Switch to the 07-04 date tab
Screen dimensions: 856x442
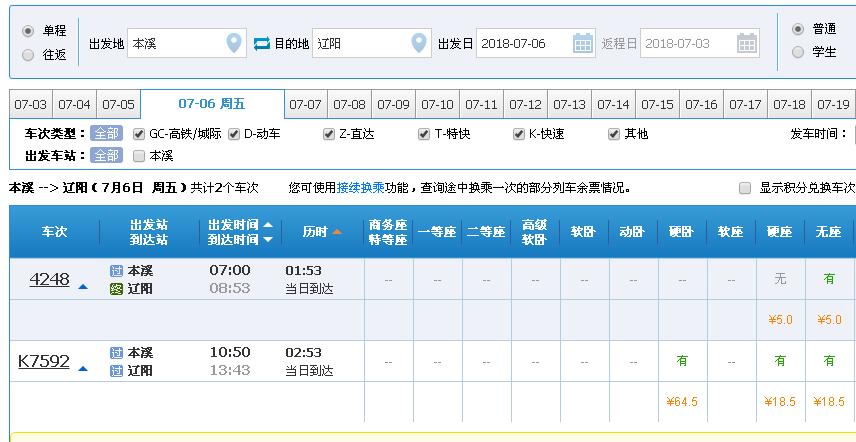[x=74, y=104]
